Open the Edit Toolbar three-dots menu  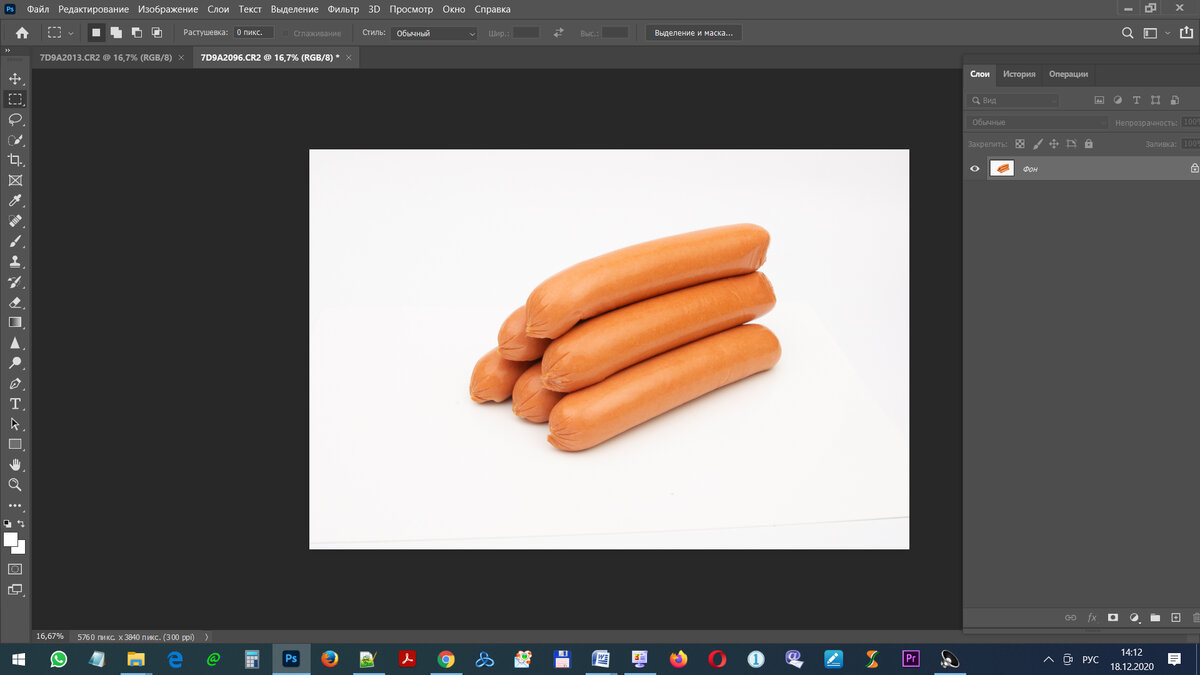[x=15, y=505]
